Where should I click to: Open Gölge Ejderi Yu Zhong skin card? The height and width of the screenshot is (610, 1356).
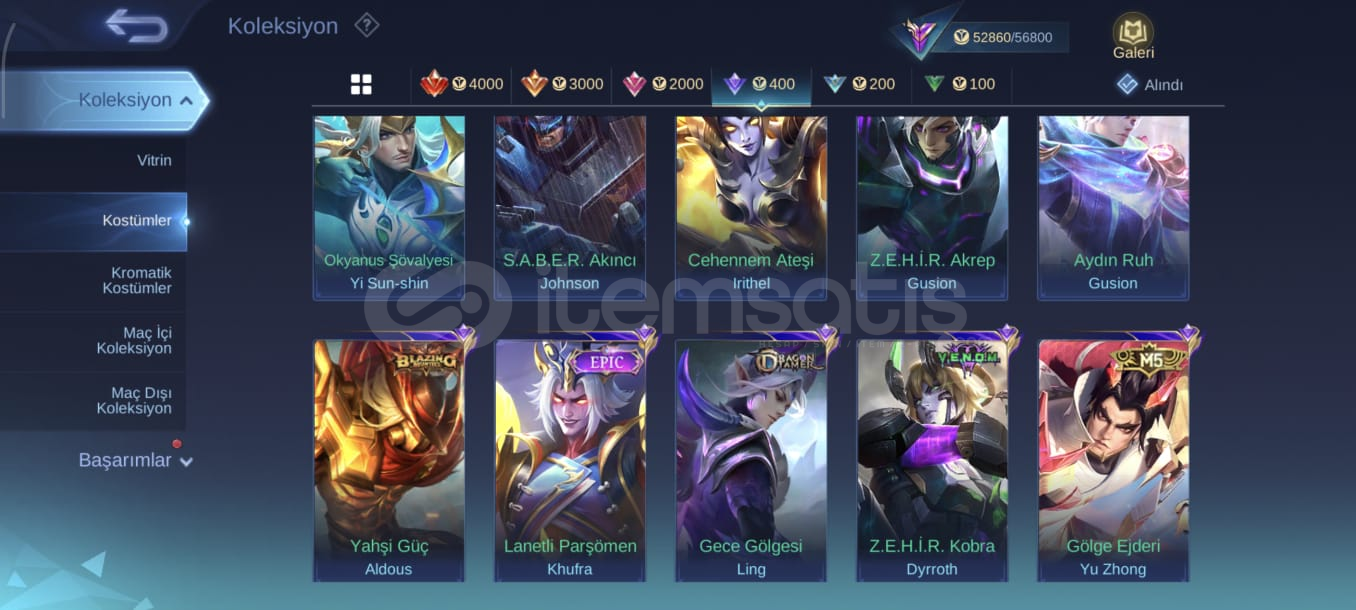(x=1113, y=460)
